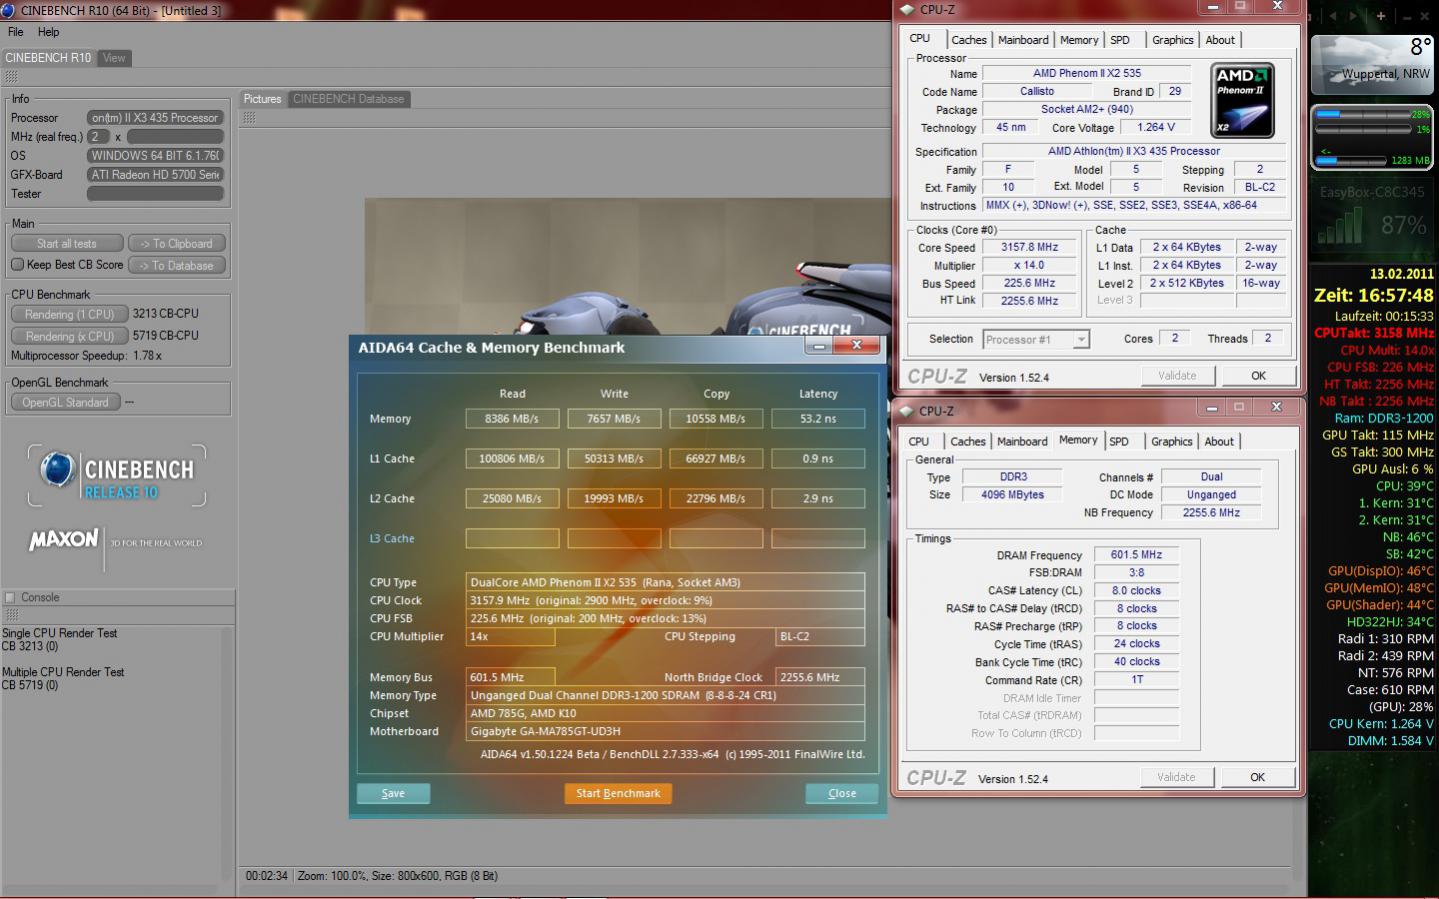Open the Cinebench application icon in title bar
Viewport: 1439px width, 899px height.
(8, 10)
